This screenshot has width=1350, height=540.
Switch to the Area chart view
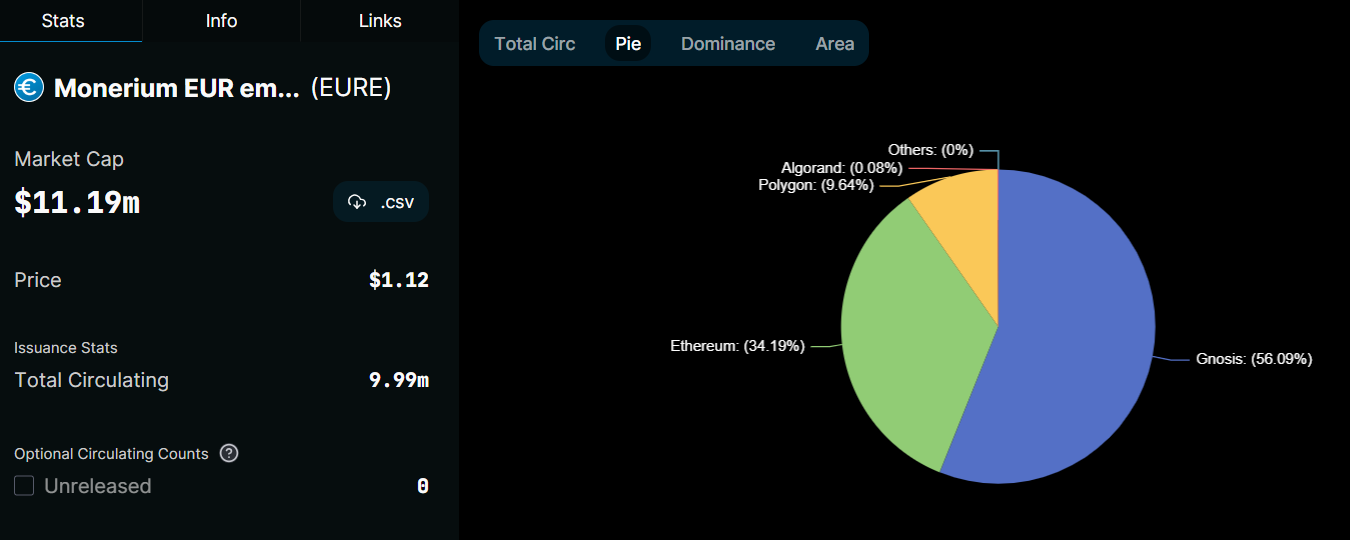[x=835, y=44]
